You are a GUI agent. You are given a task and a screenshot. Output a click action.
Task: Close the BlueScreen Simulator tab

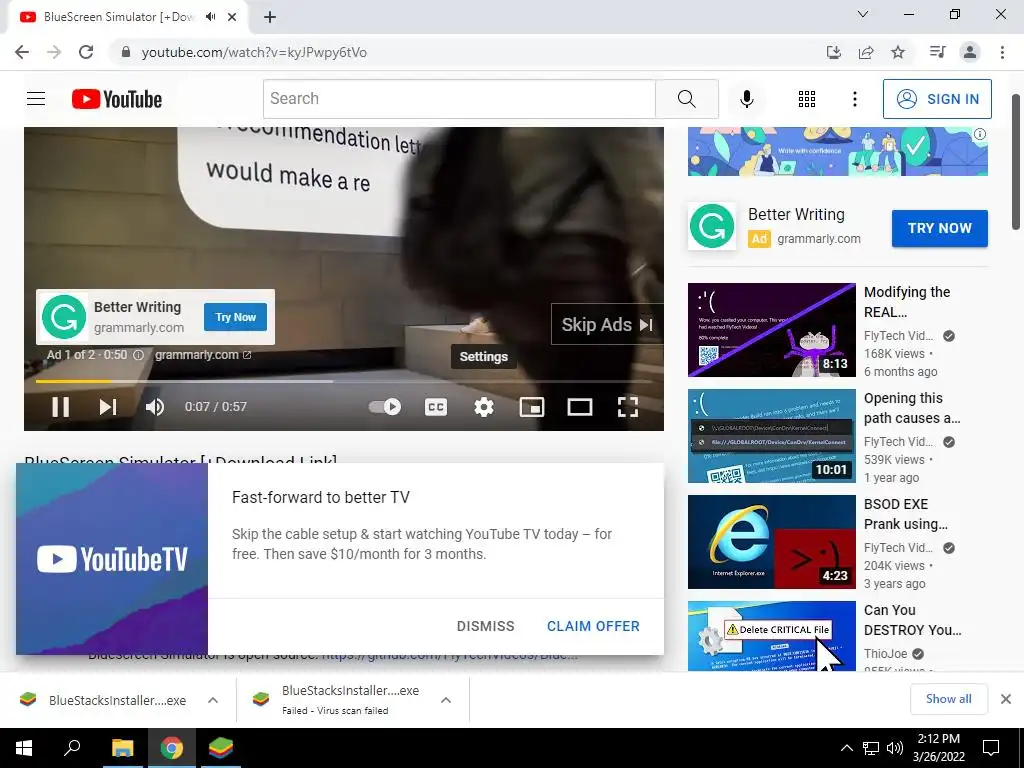click(x=232, y=17)
